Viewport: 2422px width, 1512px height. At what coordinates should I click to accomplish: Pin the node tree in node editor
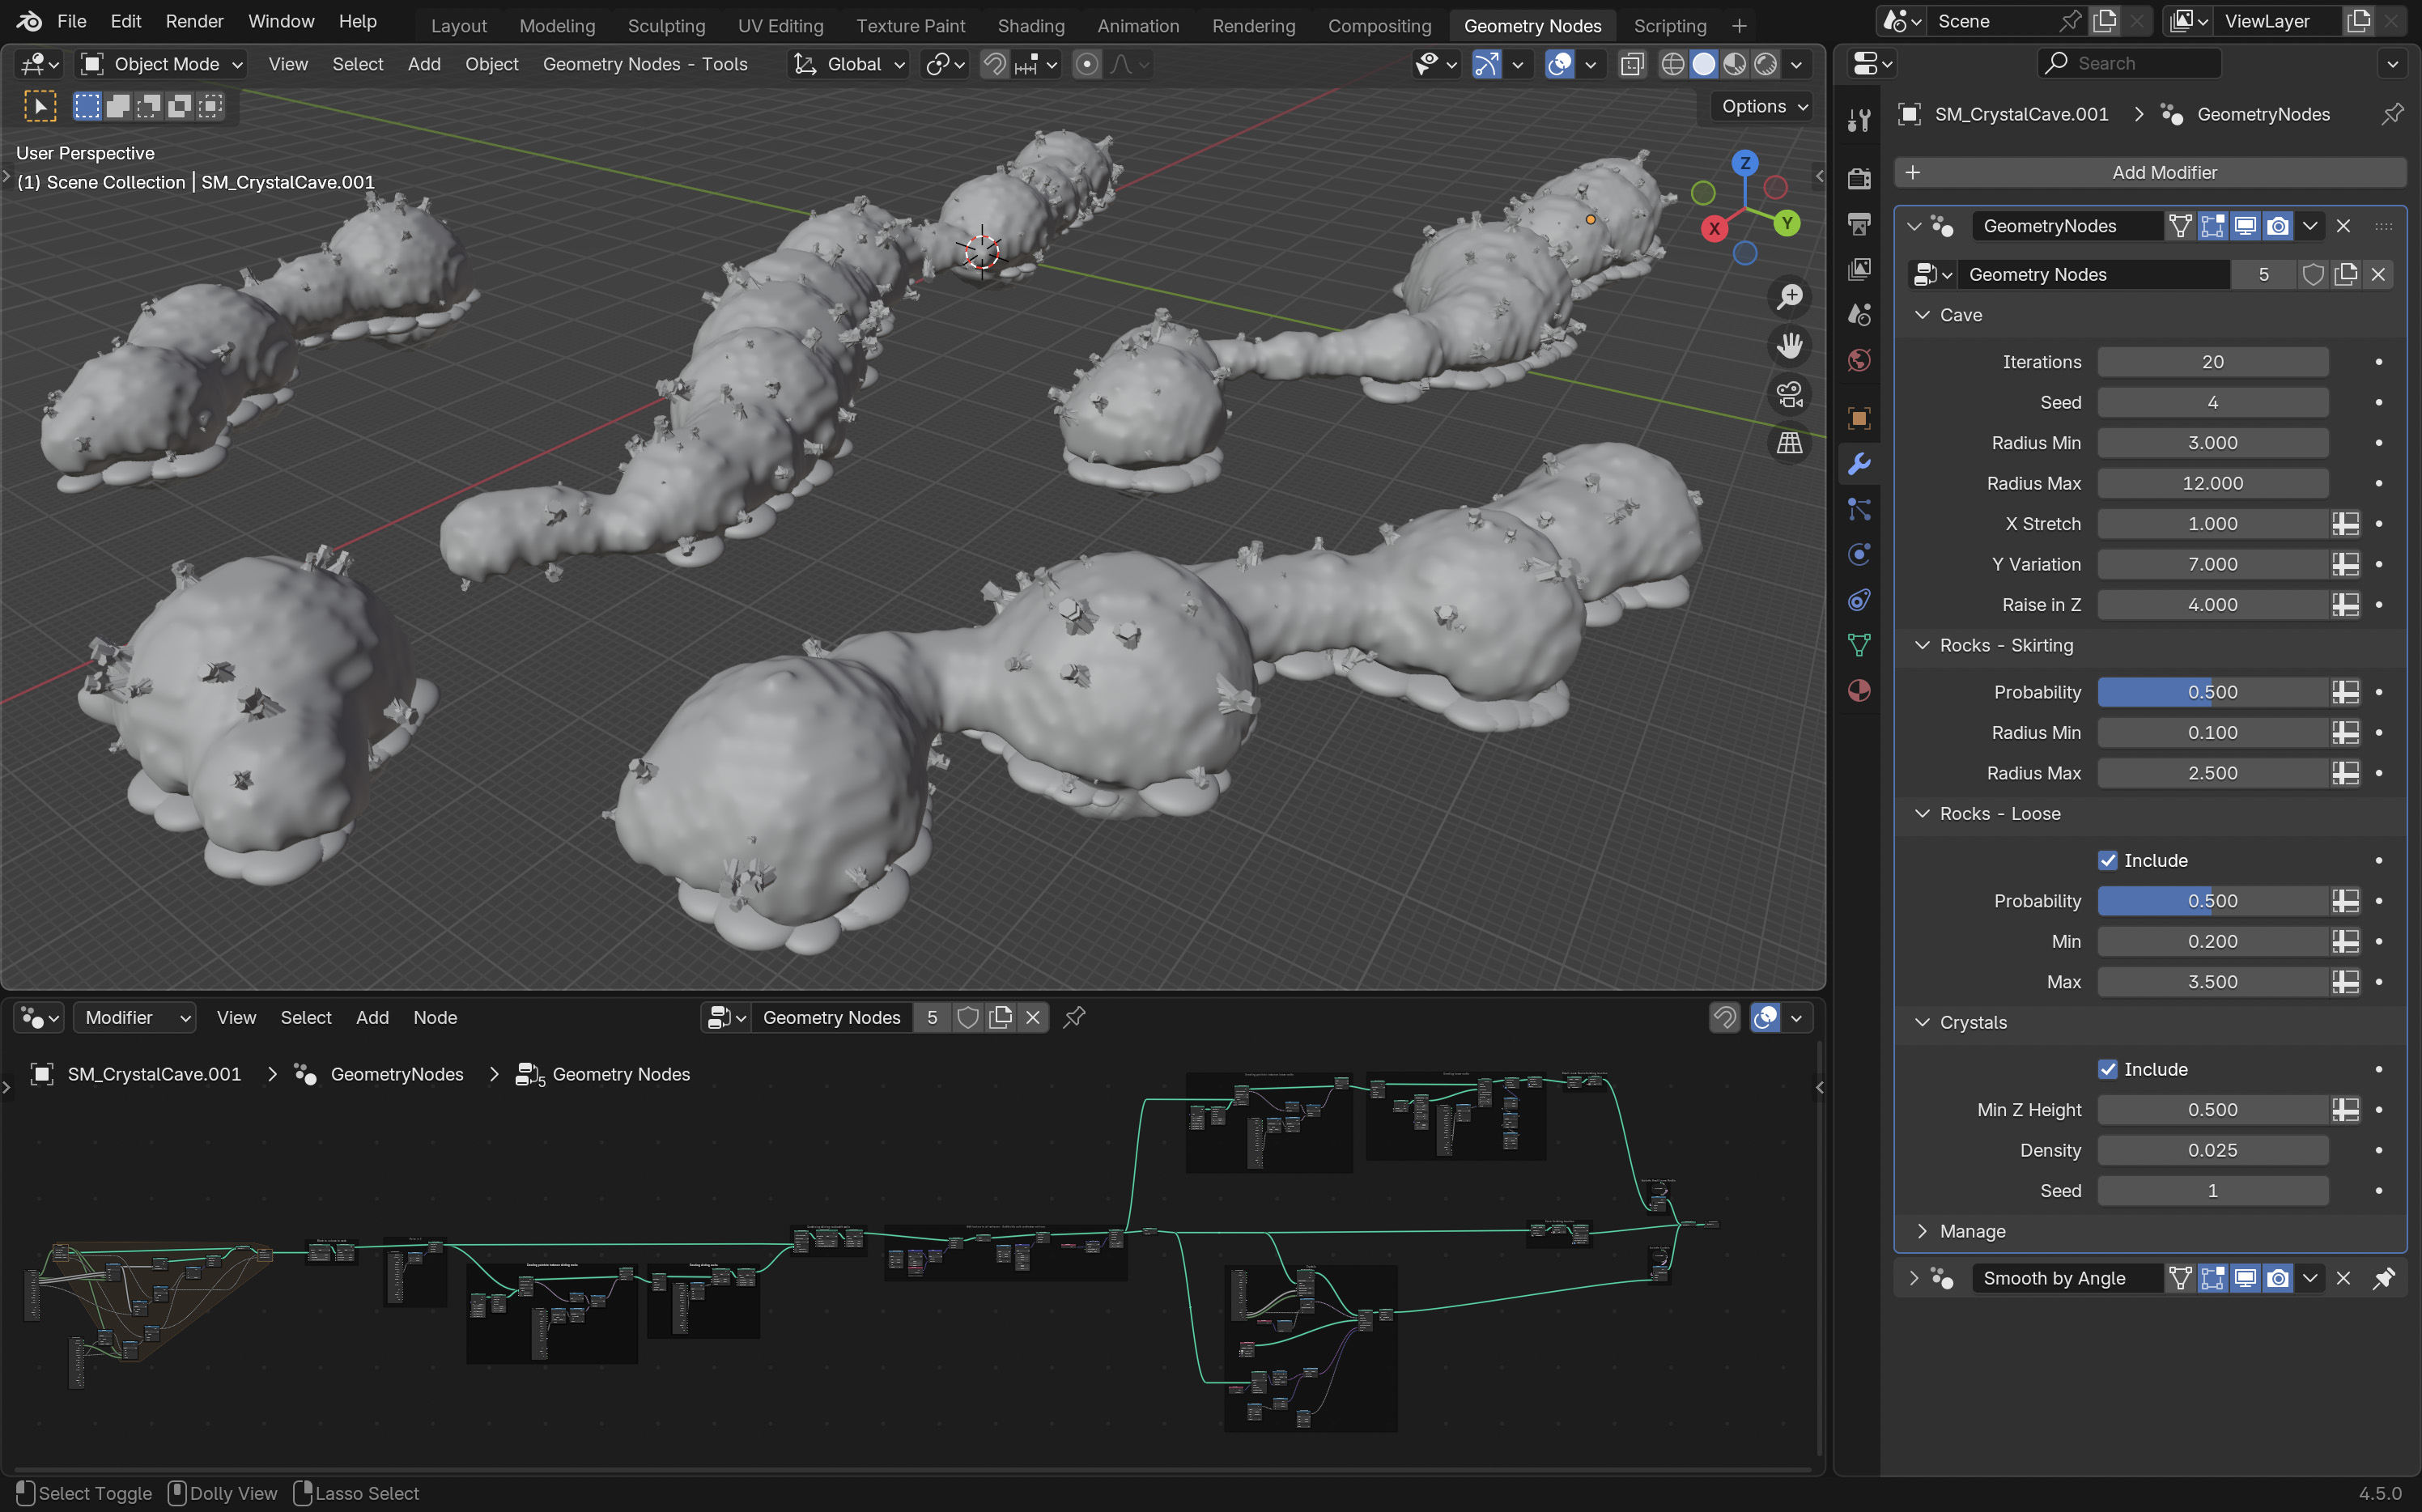click(x=1074, y=1017)
